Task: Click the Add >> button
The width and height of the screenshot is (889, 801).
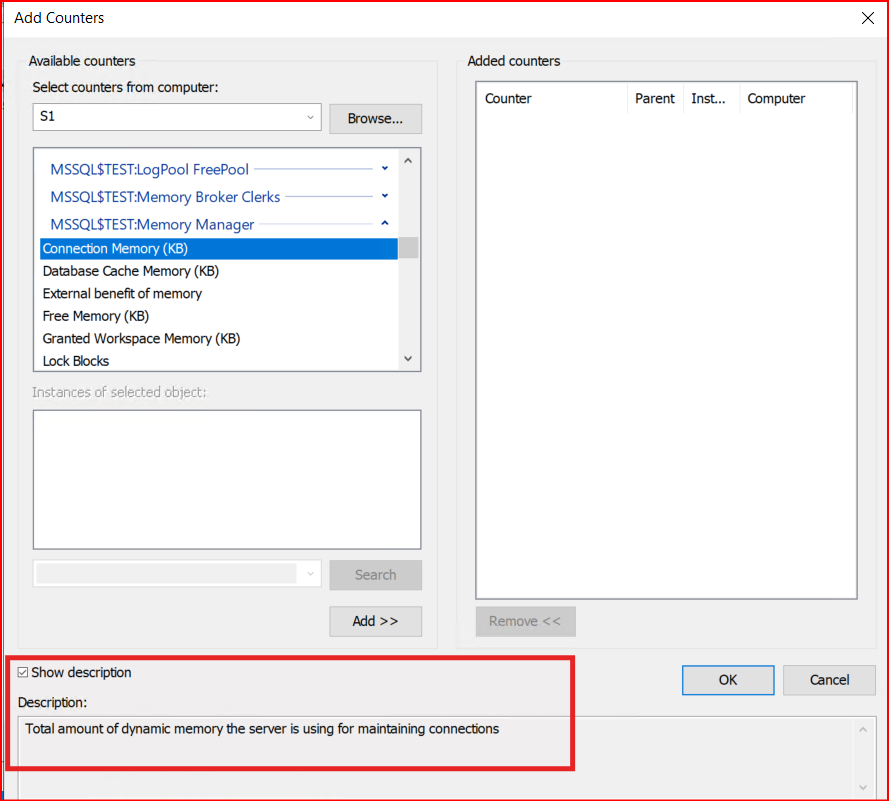Action: tap(375, 621)
